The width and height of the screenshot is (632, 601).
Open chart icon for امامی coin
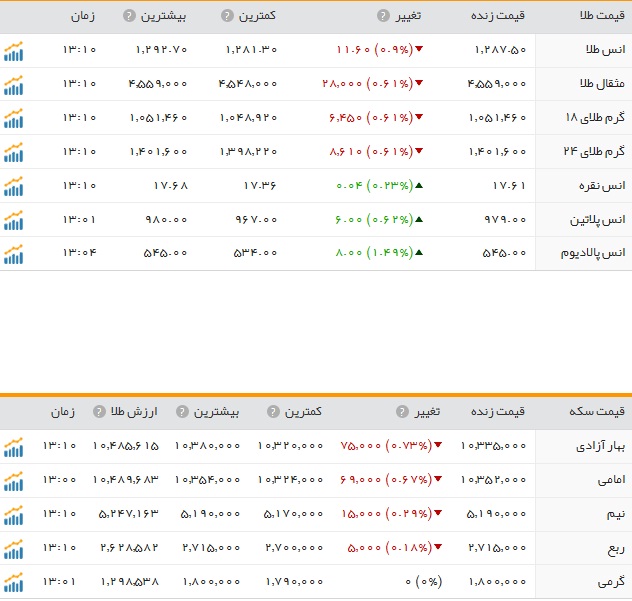(14, 481)
